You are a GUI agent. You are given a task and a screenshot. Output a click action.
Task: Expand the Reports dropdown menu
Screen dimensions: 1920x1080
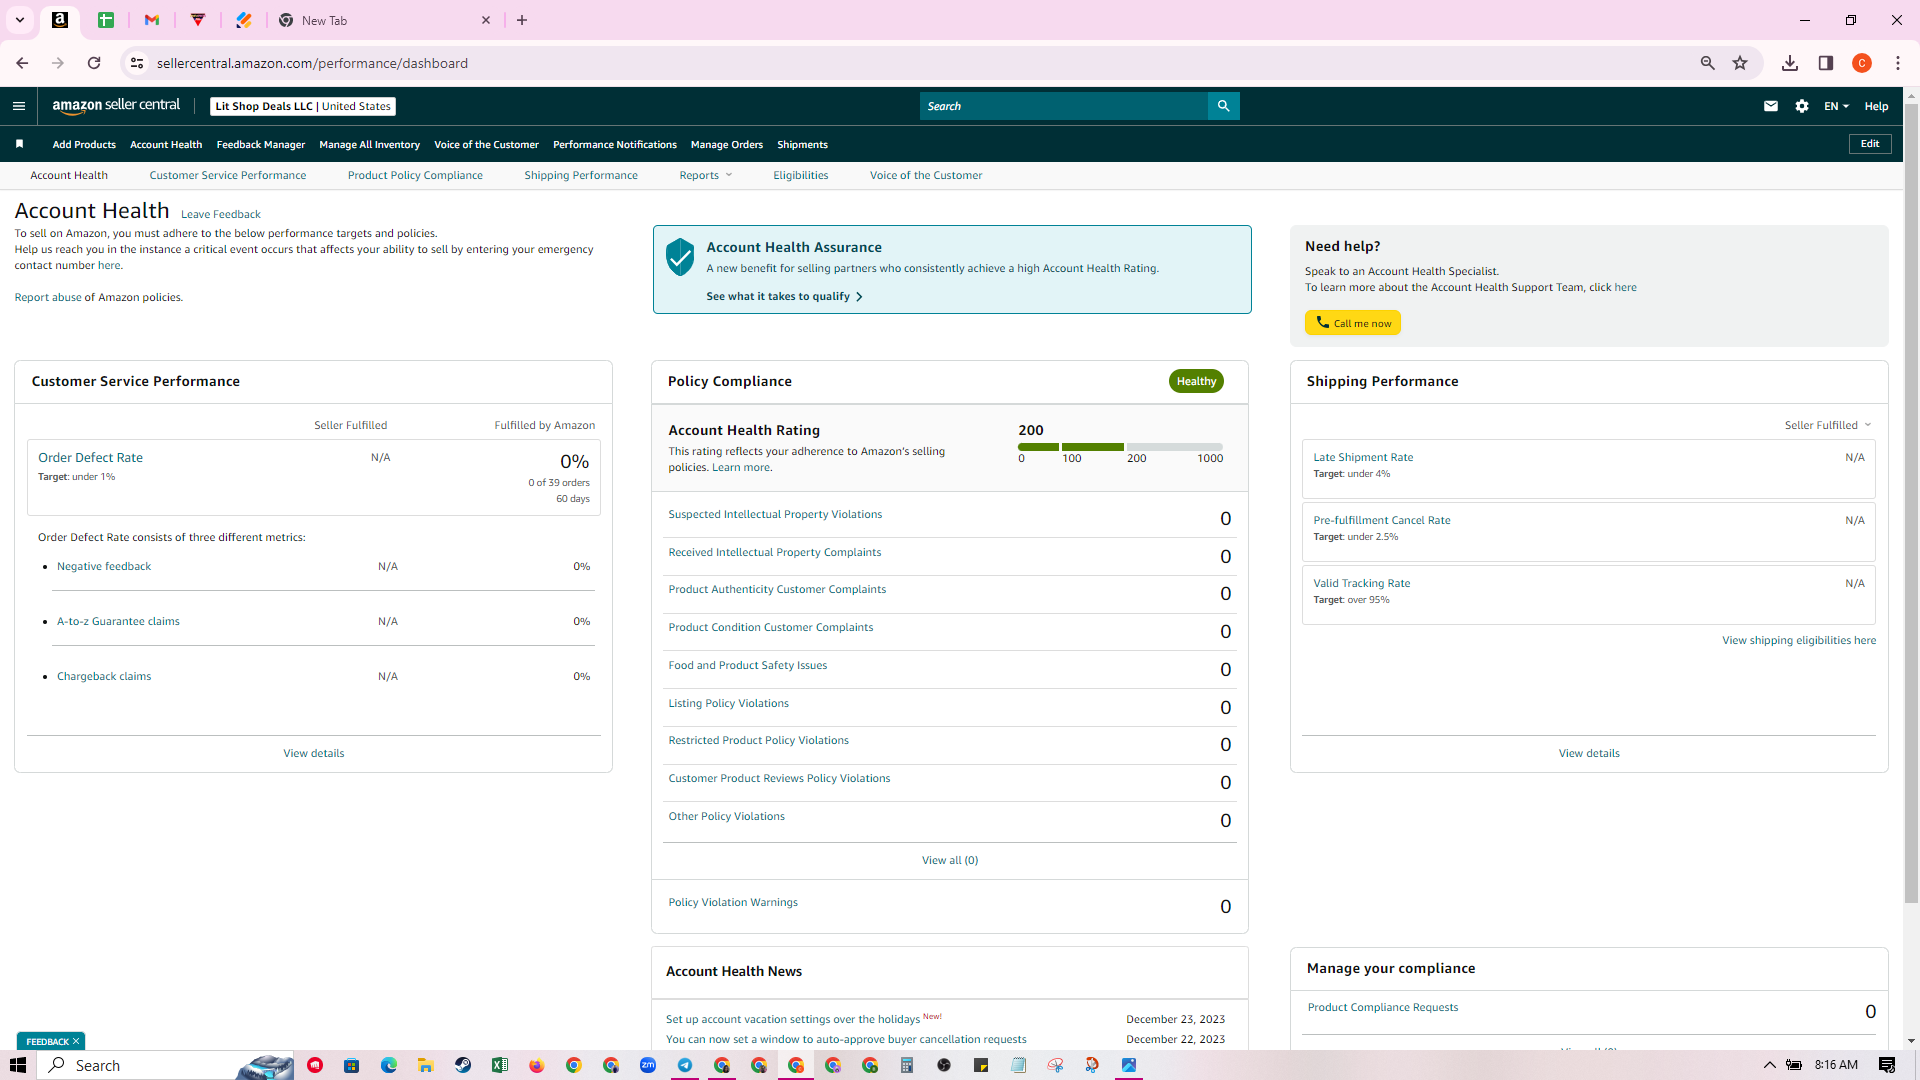pyautogui.click(x=706, y=175)
